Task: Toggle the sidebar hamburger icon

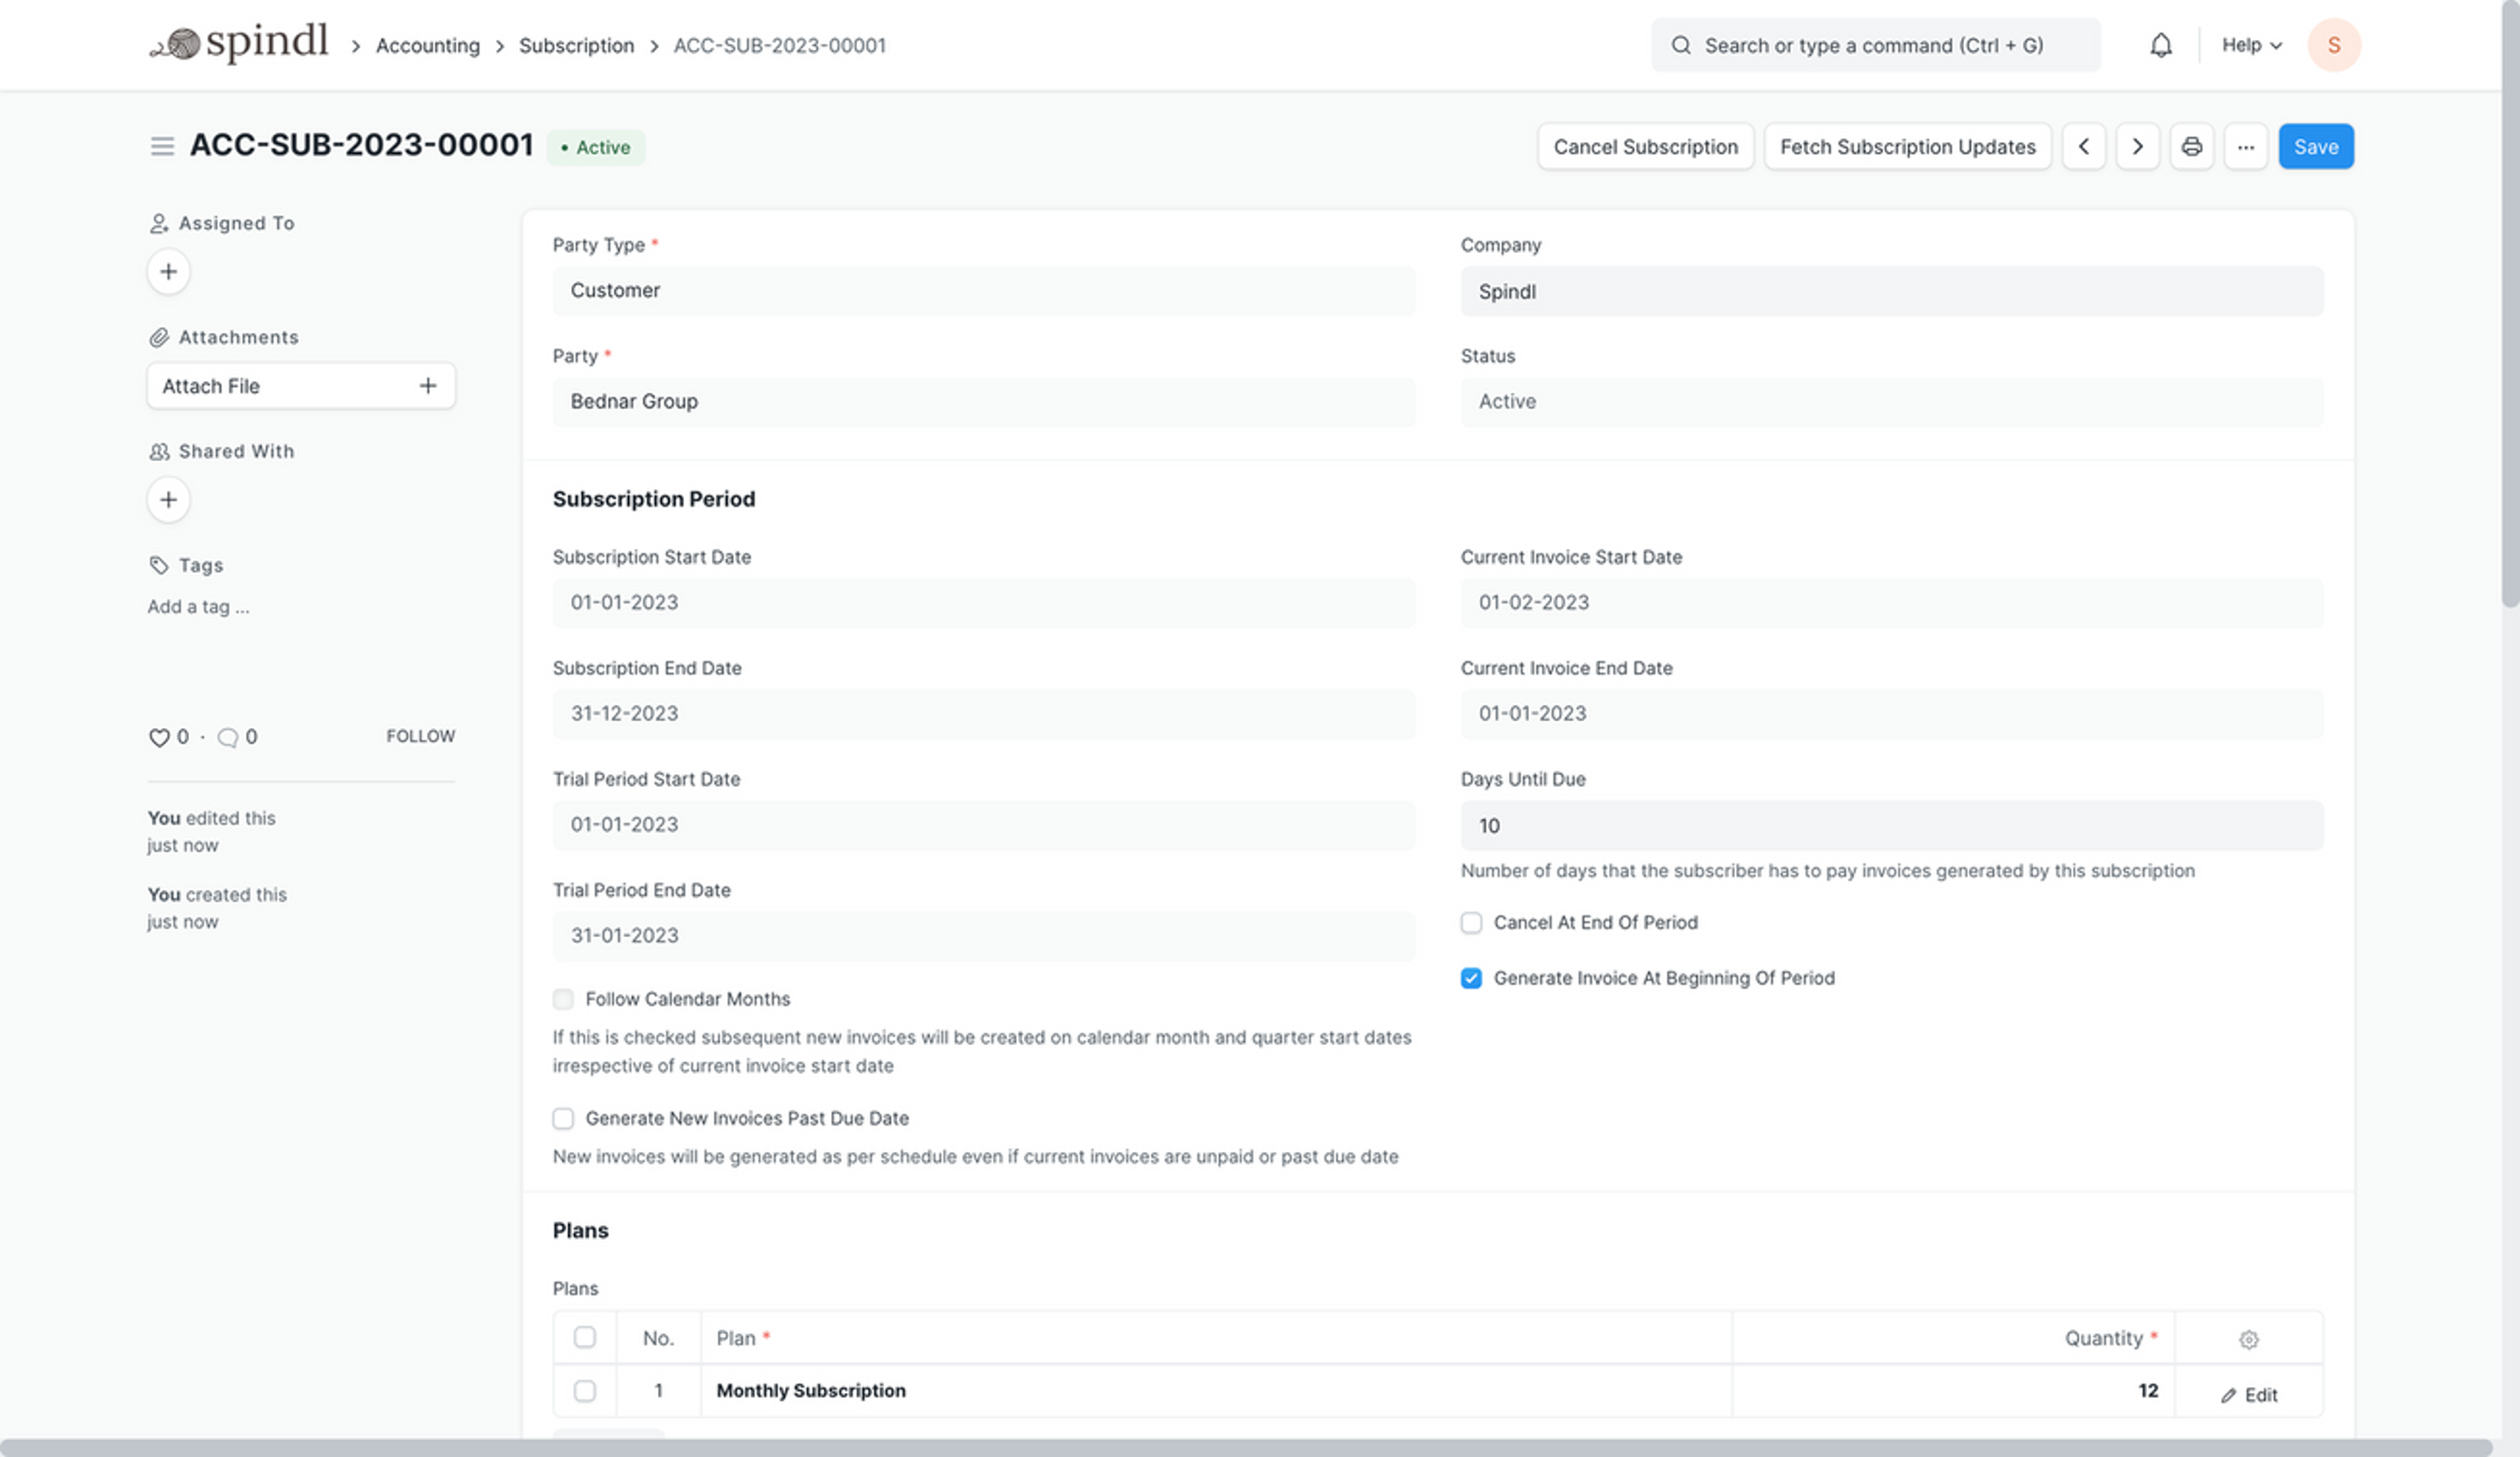Action: [x=162, y=147]
